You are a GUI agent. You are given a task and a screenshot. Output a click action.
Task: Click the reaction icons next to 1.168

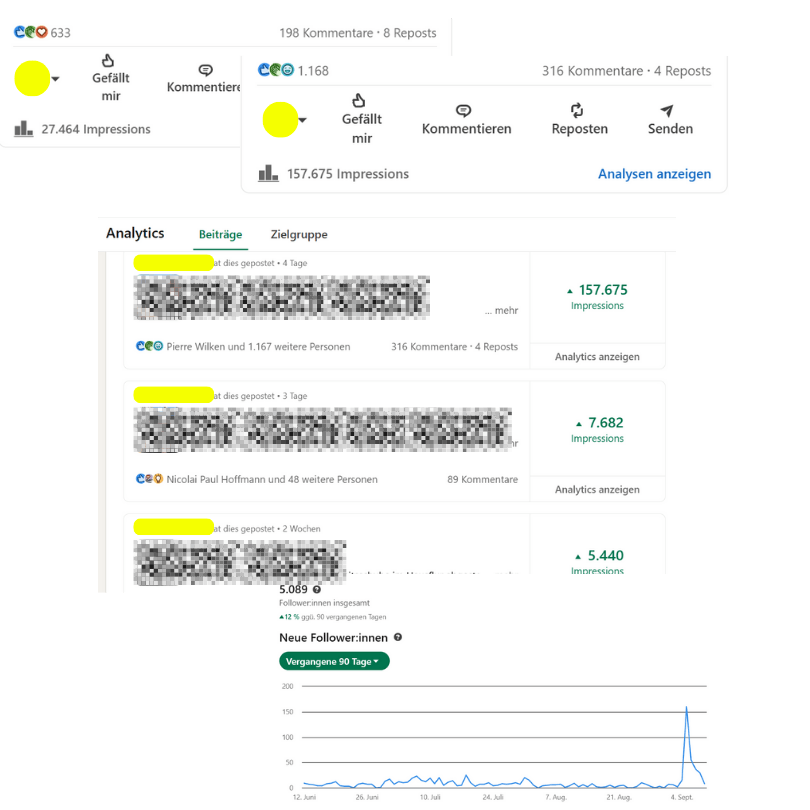click(276, 70)
